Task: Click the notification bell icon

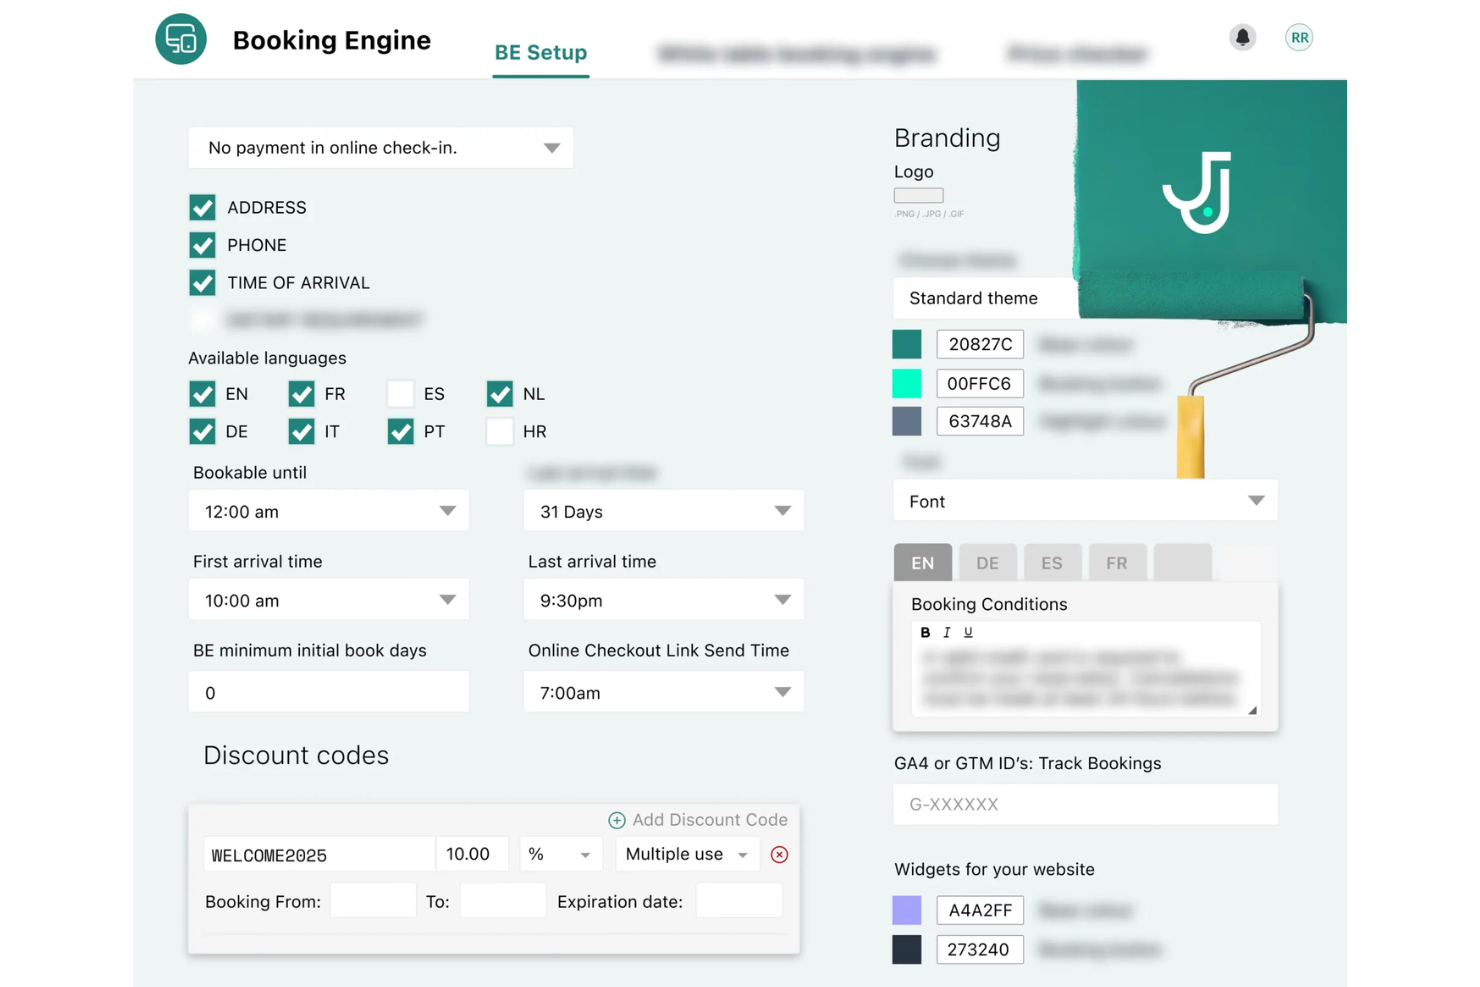Action: pos(1242,37)
